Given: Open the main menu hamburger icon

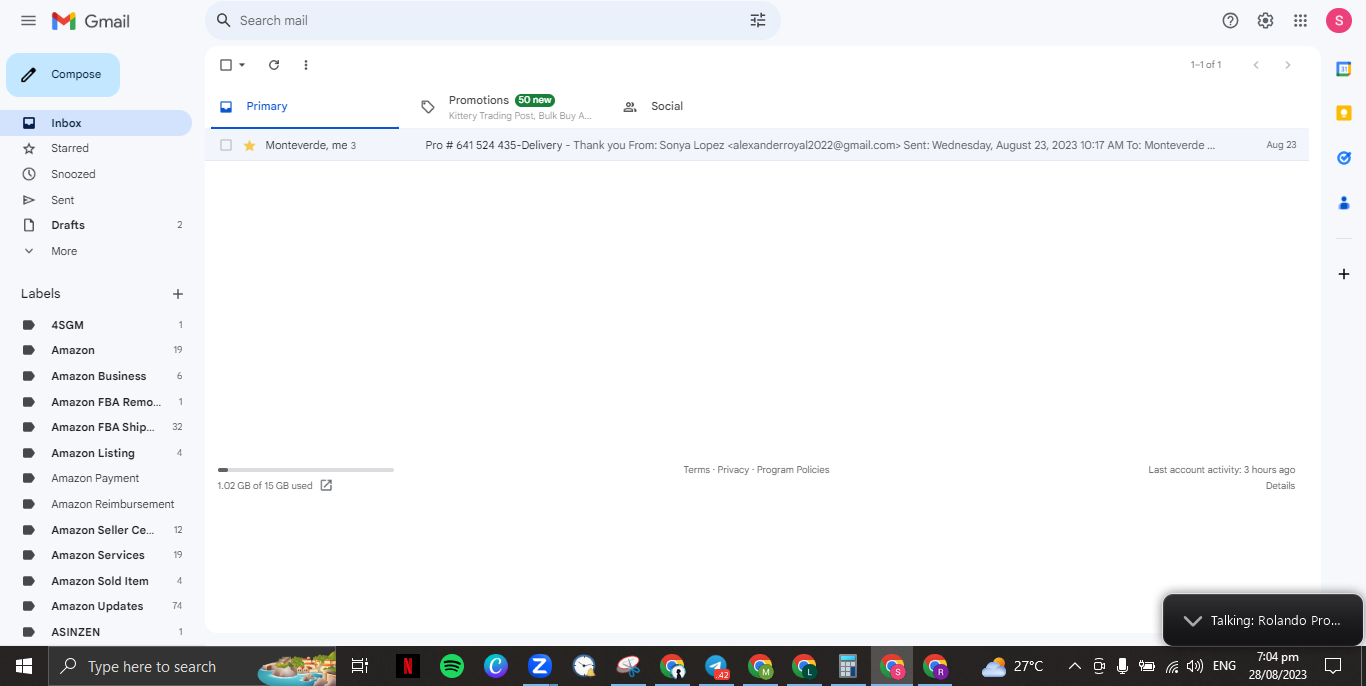Looking at the screenshot, I should (x=28, y=21).
